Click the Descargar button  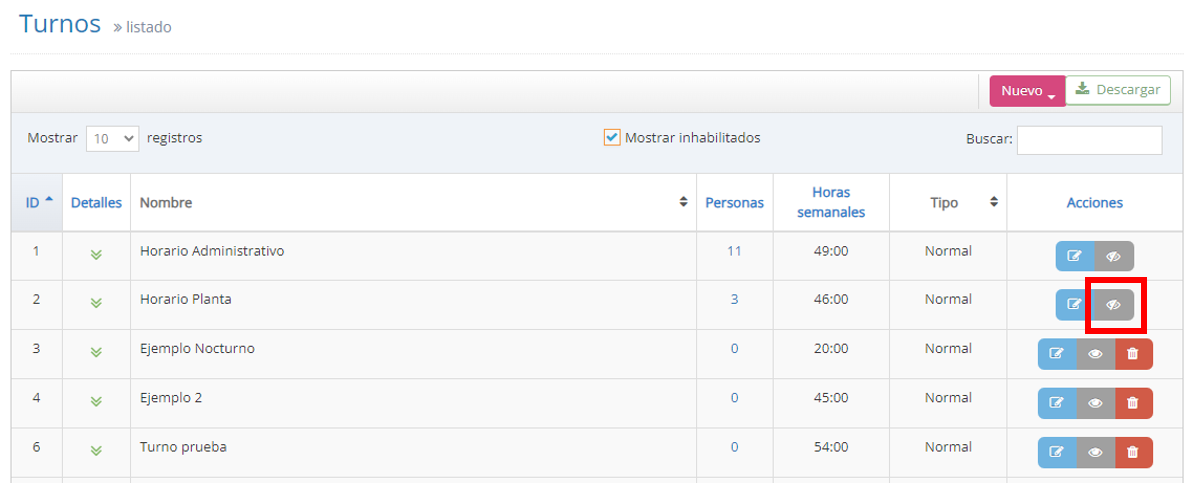click(x=1117, y=90)
